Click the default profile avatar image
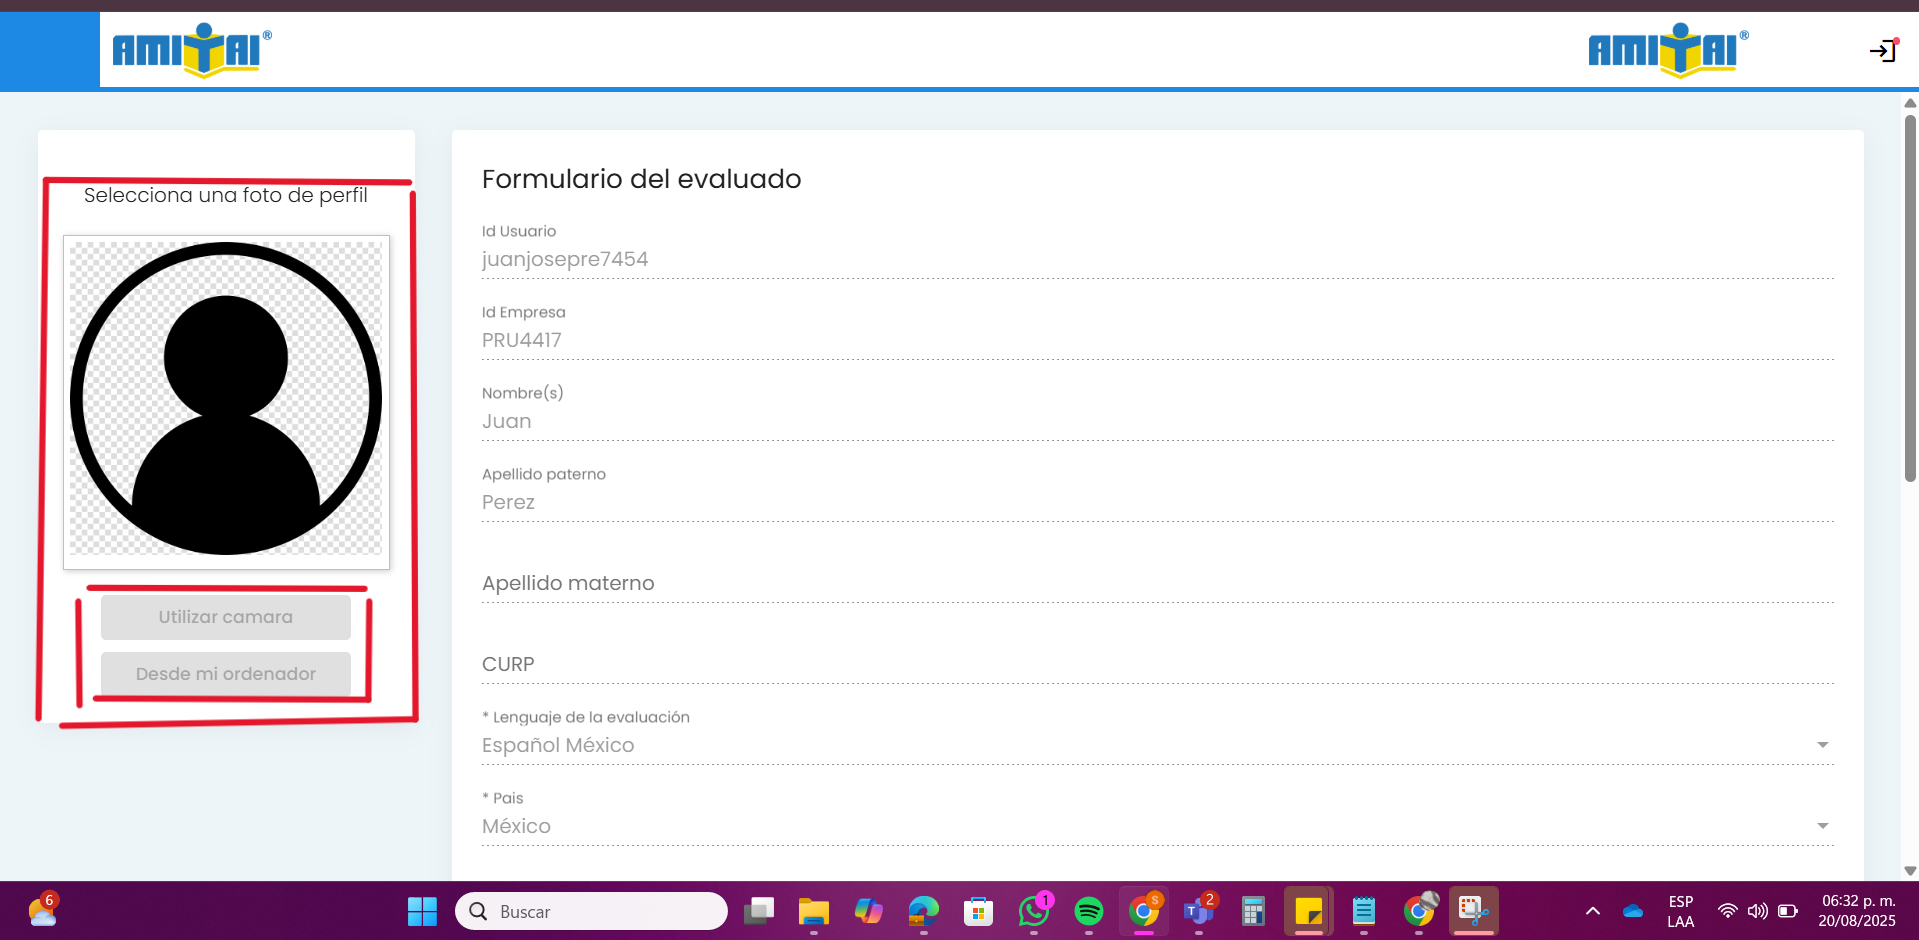Image resolution: width=1919 pixels, height=940 pixels. (226, 400)
